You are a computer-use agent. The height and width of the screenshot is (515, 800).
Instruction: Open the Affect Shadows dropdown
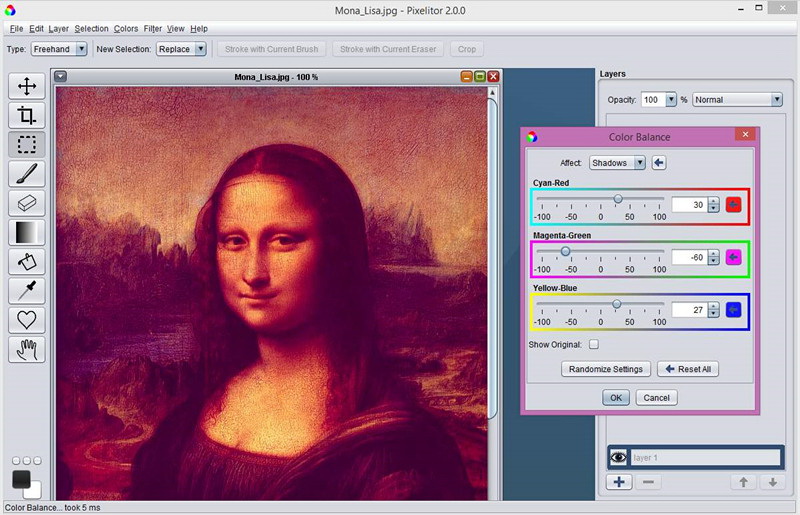coord(615,163)
